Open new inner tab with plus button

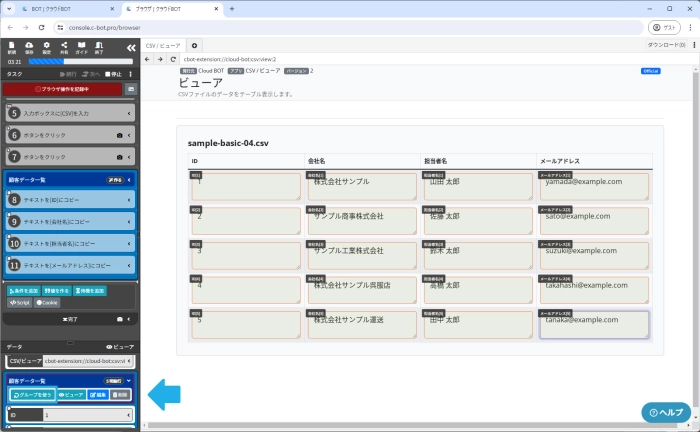tap(195, 45)
